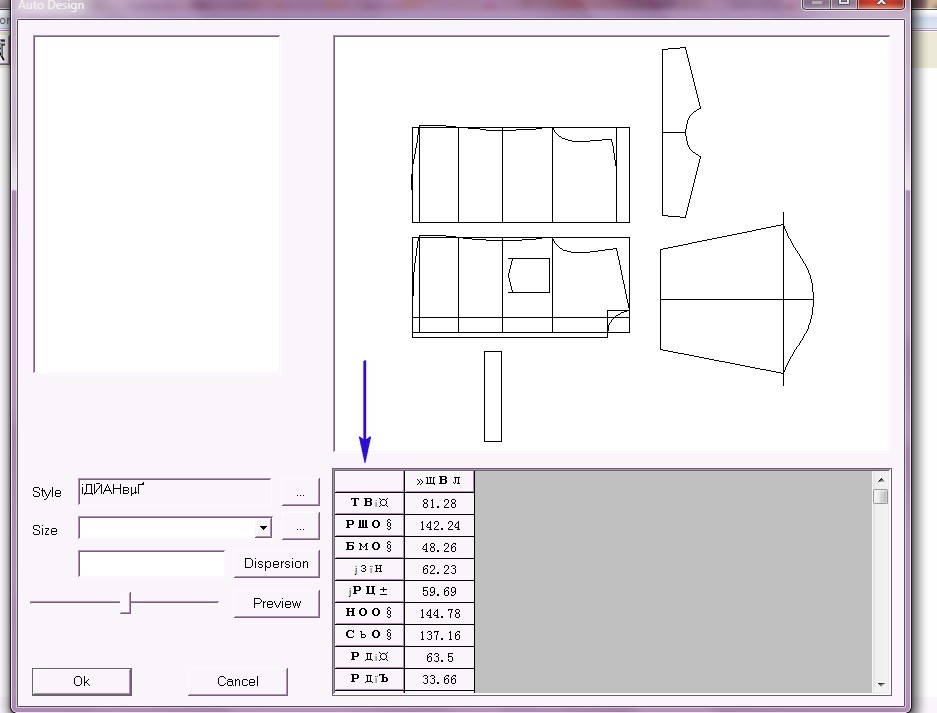Image resolution: width=937 pixels, height=713 pixels.
Task: Select the cell with value 59.69
Action: pyautogui.click(x=439, y=592)
